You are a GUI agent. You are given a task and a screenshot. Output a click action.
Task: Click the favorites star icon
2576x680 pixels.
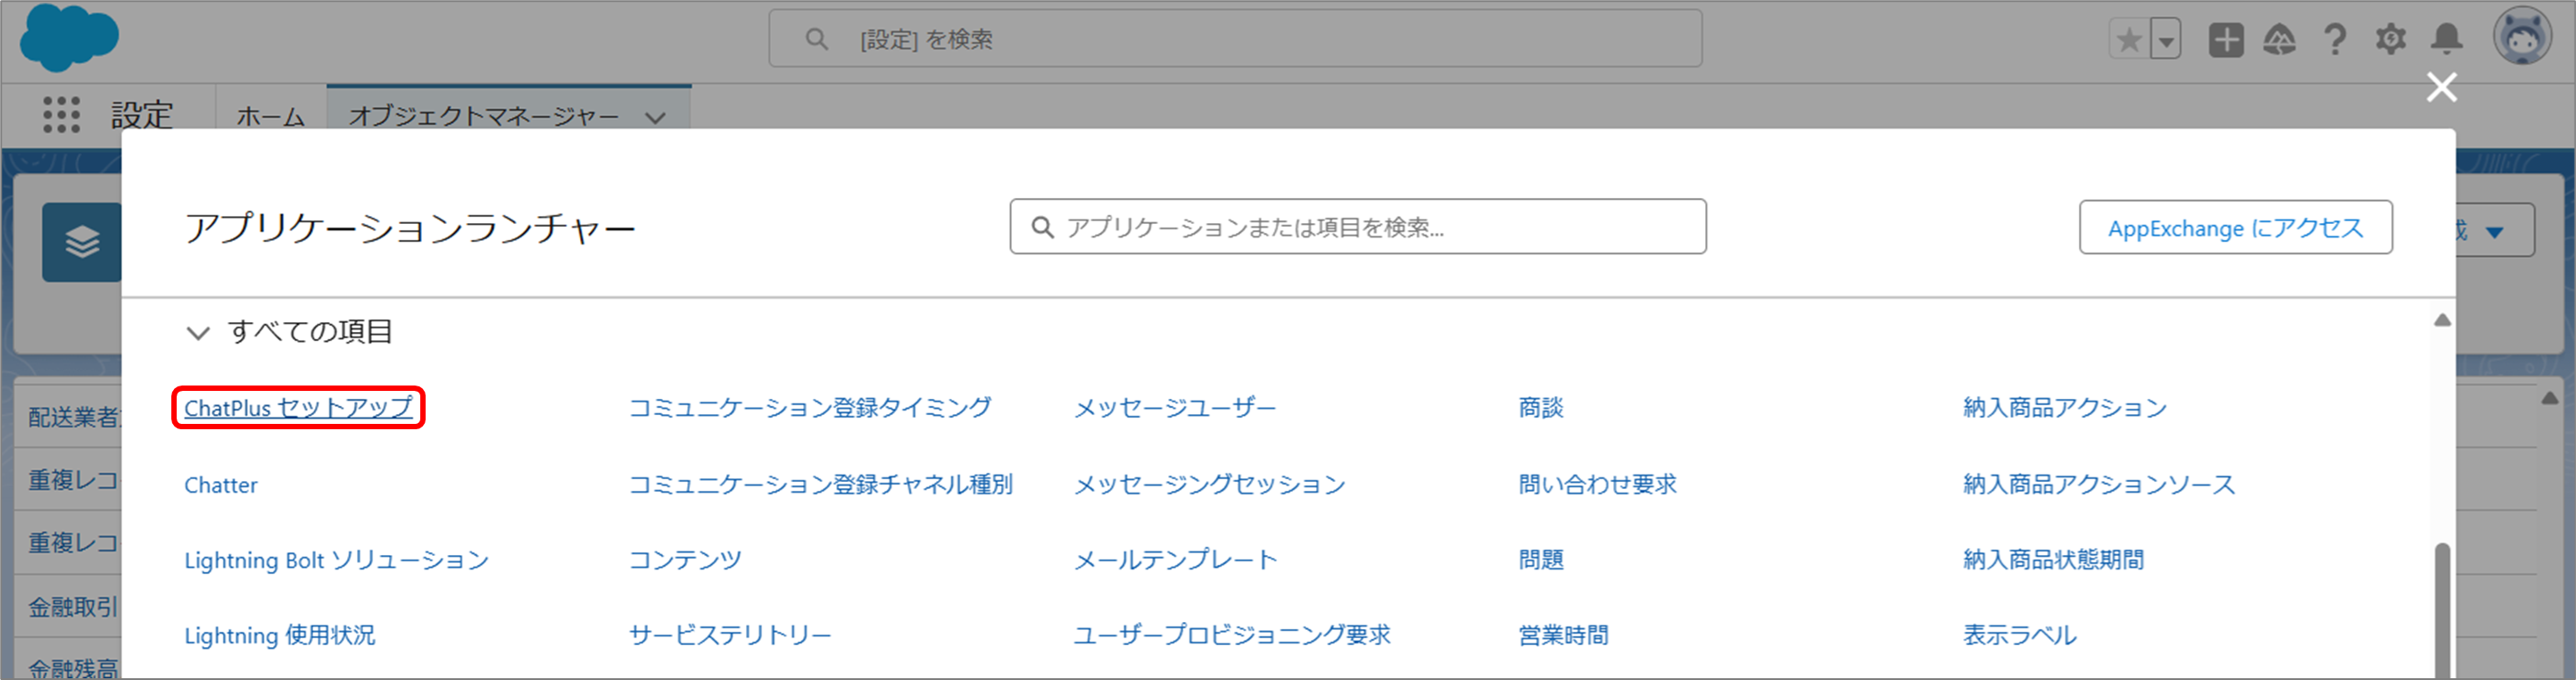(x=2129, y=40)
